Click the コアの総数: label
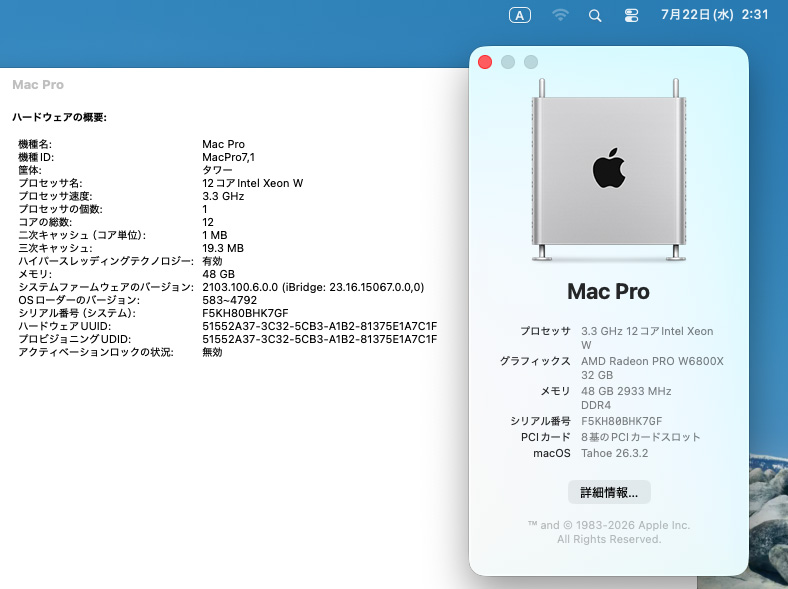 tap(45, 223)
